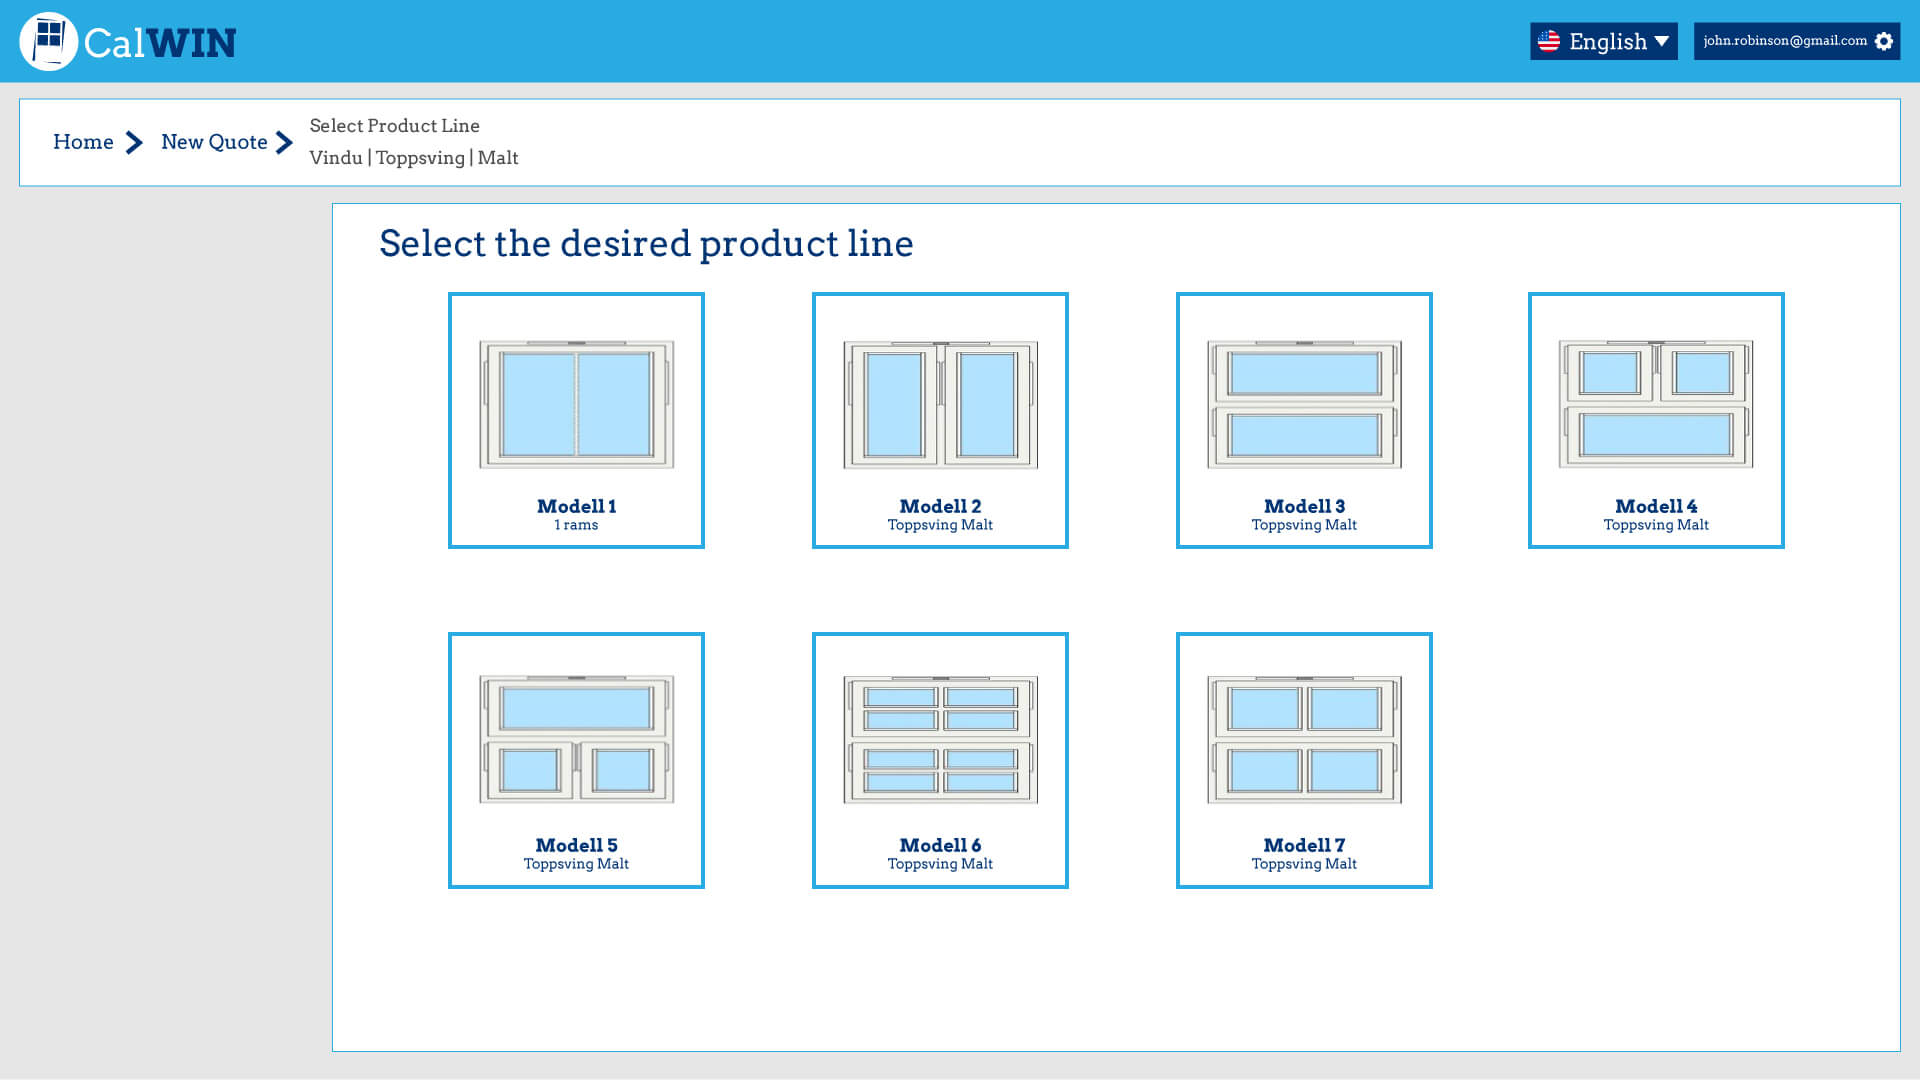
Task: Click the Select Product Line text
Action: pyautogui.click(x=393, y=125)
